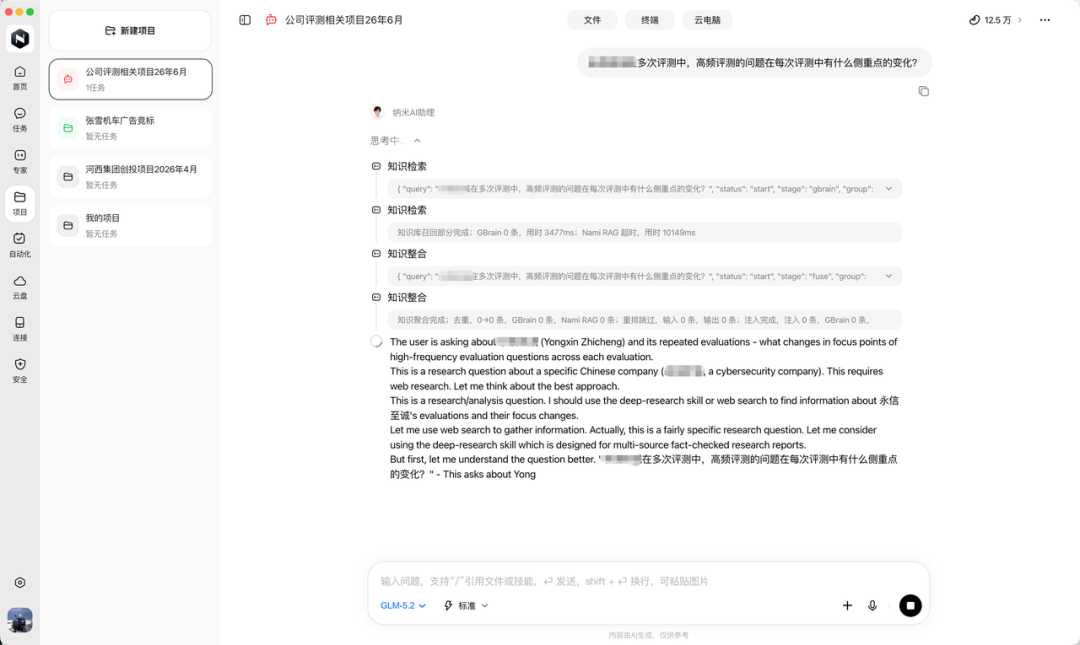Expand the 12.5万 credits chevron
The height and width of the screenshot is (645, 1080).
coord(1020,20)
